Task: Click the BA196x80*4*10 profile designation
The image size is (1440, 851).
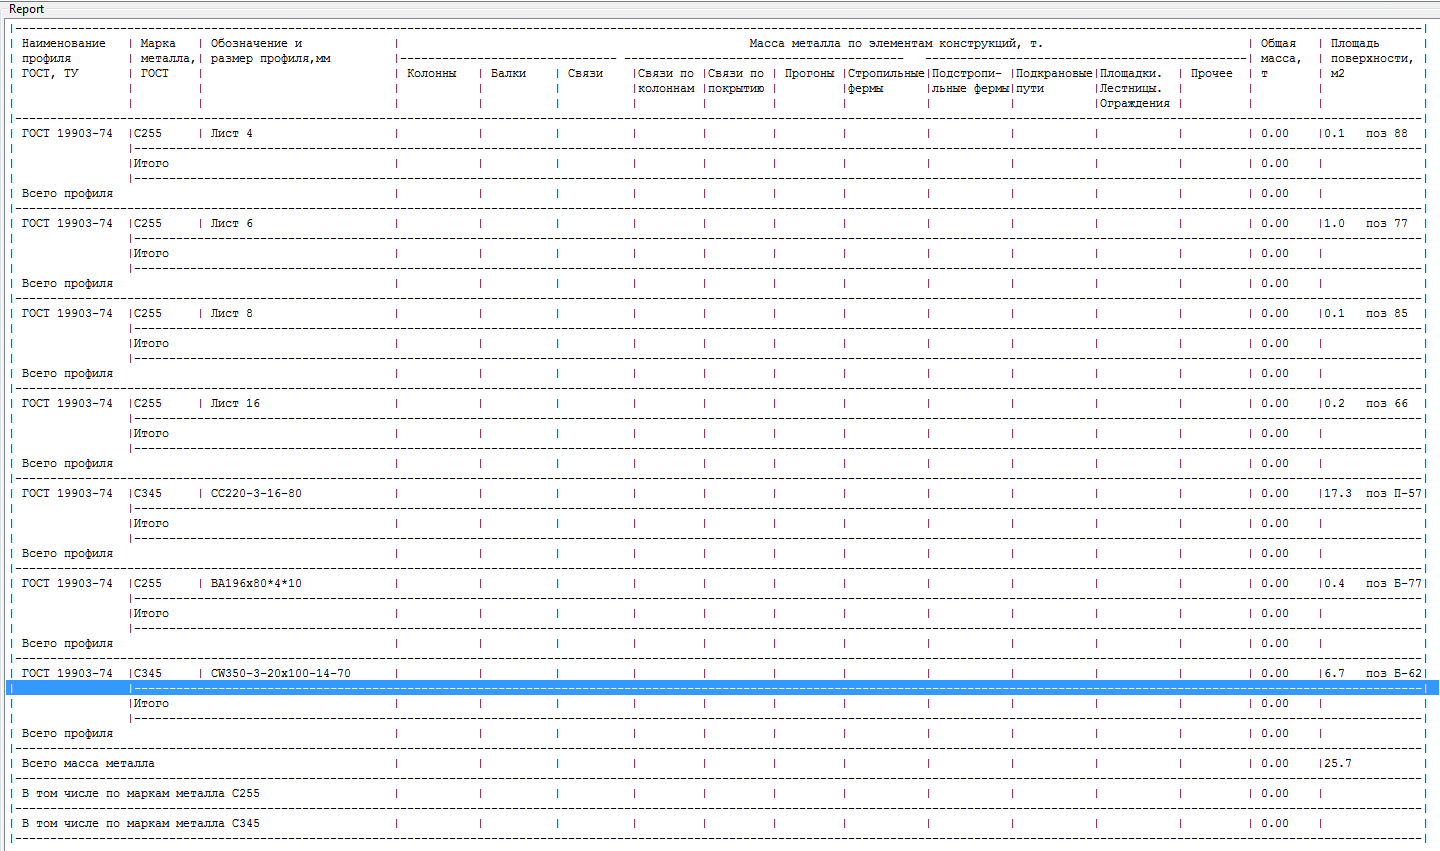Action: pos(256,583)
